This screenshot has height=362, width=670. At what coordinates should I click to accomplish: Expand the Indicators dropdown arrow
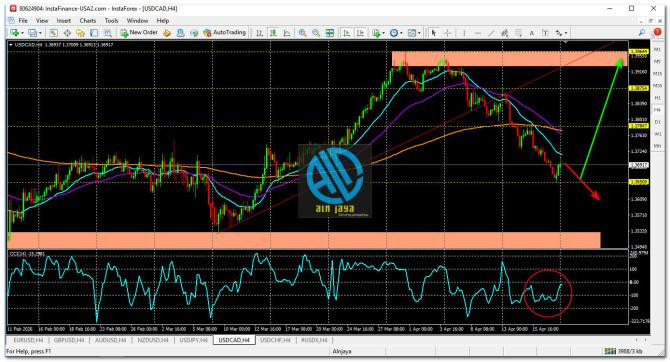(x=384, y=33)
